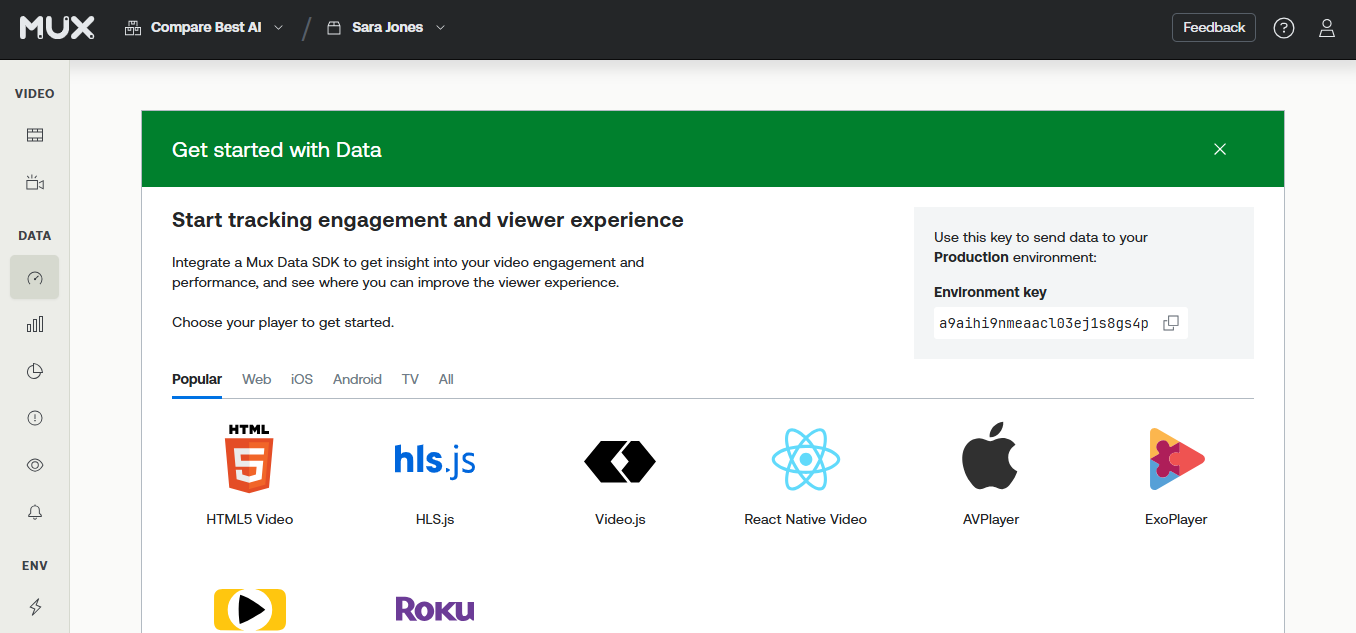The height and width of the screenshot is (633, 1356).
Task: Click the HLS.js label
Action: pyautogui.click(x=435, y=519)
